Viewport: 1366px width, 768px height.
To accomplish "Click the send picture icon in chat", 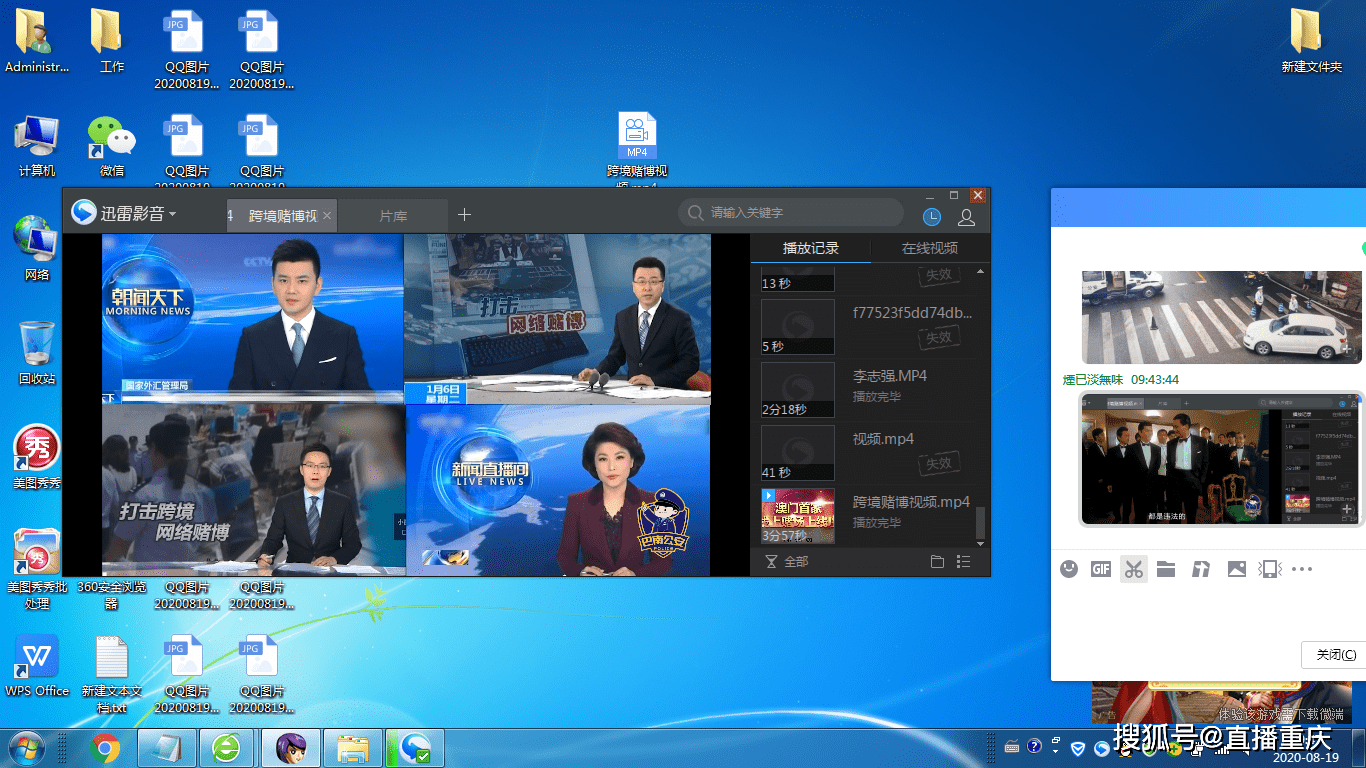I will point(1237,569).
